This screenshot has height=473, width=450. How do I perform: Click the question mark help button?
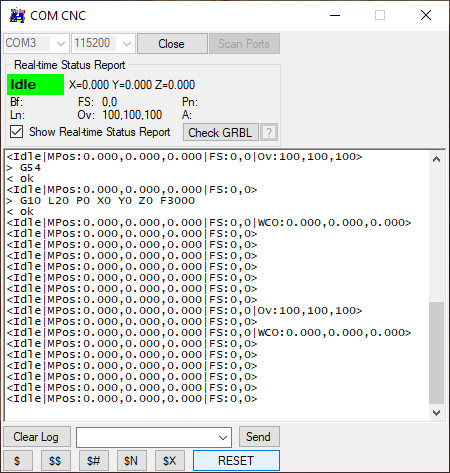(x=269, y=132)
